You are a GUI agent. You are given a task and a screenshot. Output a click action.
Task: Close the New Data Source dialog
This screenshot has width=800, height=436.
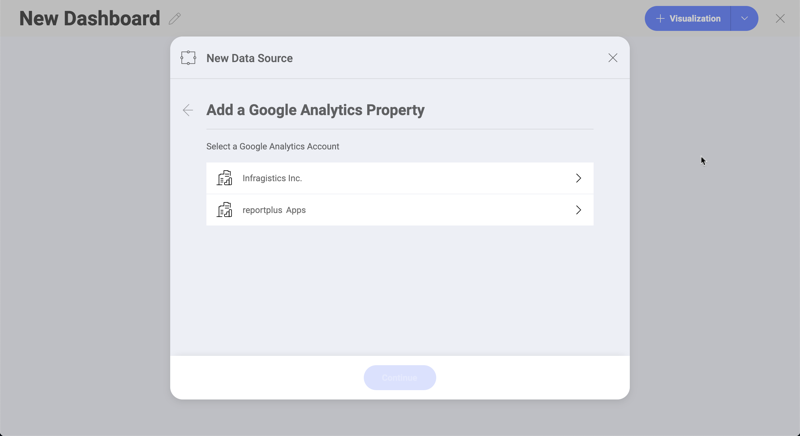[613, 58]
